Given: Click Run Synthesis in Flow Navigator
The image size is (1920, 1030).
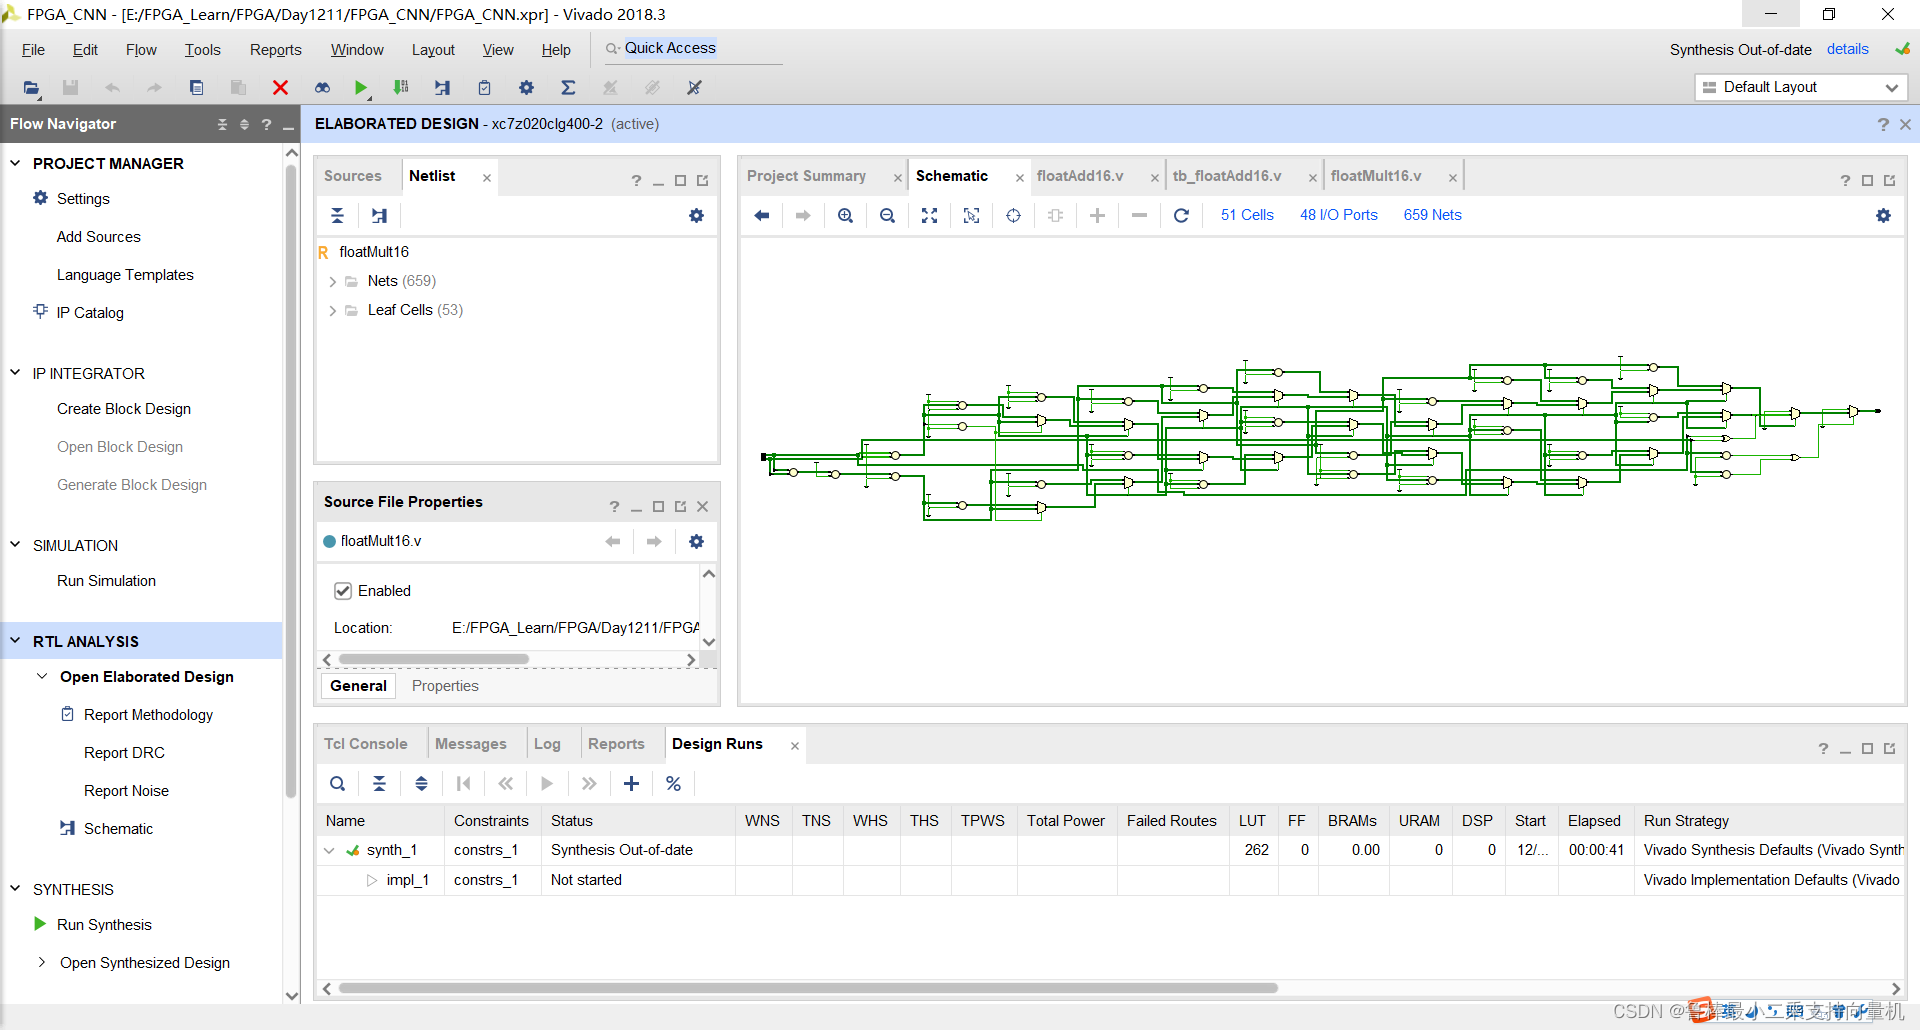Looking at the screenshot, I should [104, 925].
